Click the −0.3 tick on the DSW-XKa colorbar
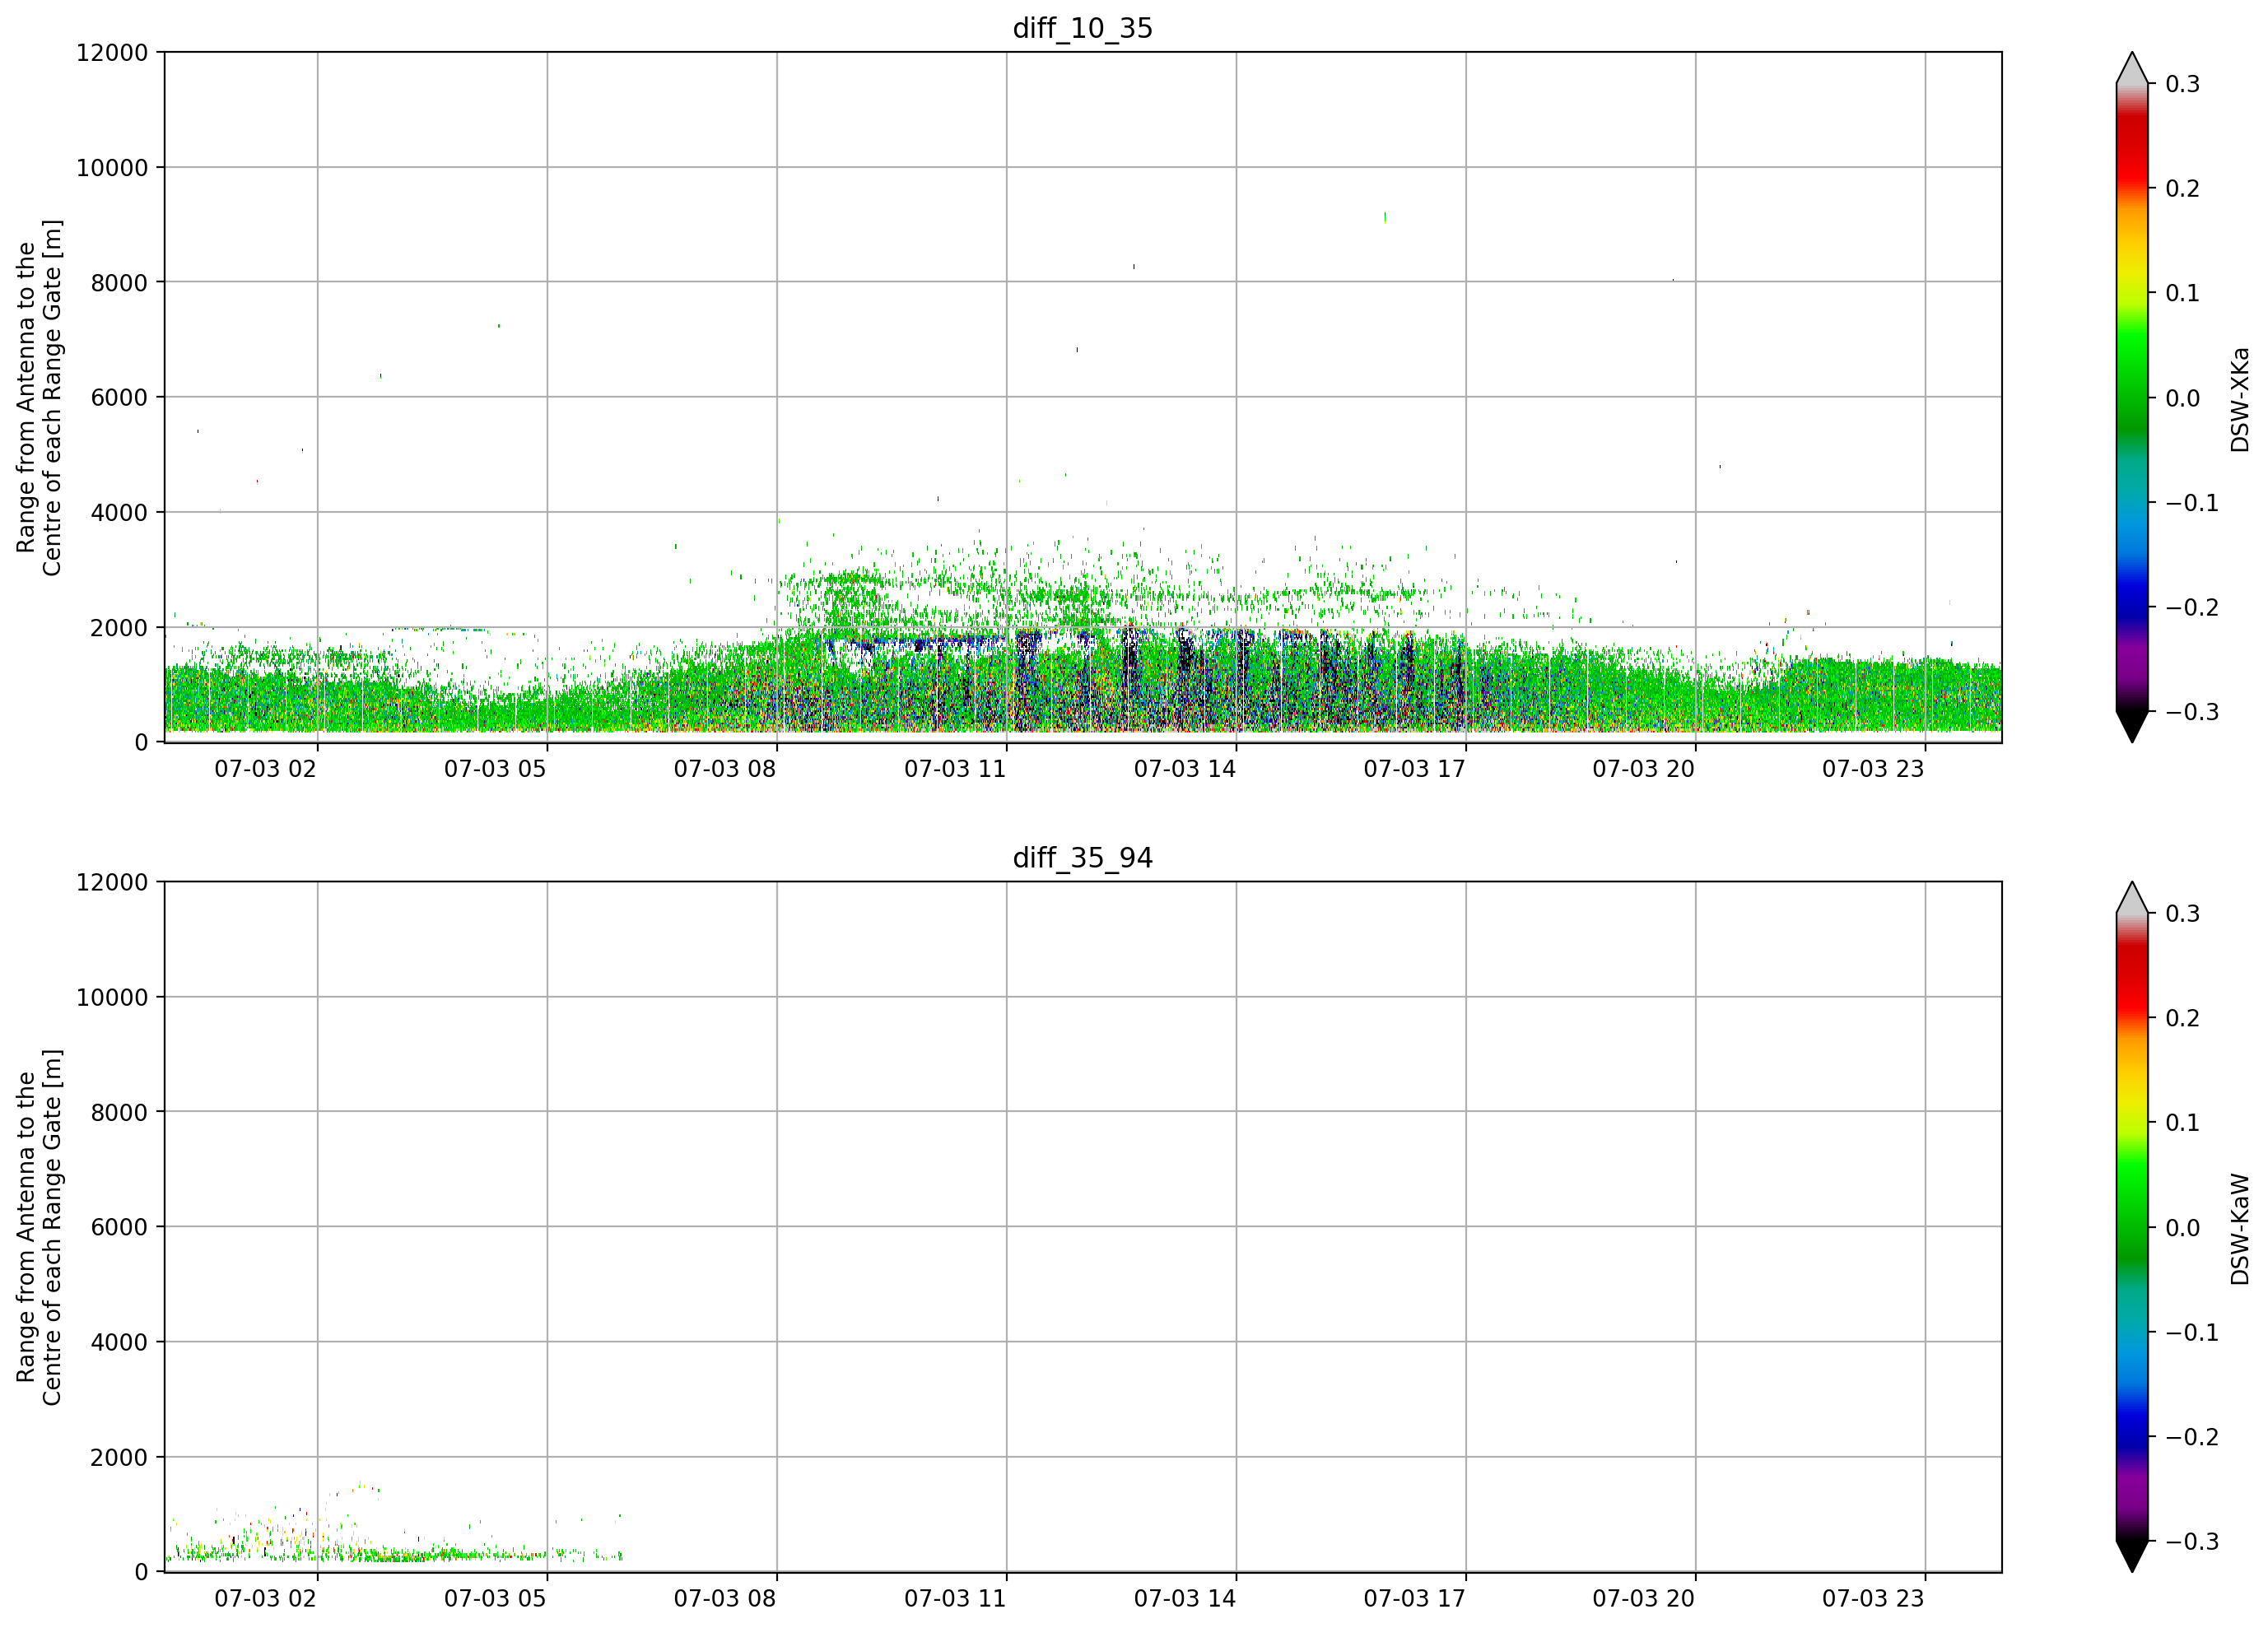2268x1628 pixels. (2192, 712)
